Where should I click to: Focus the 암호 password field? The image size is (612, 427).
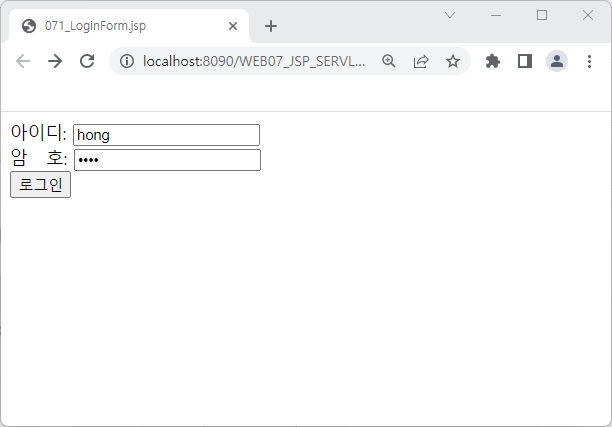coord(167,160)
